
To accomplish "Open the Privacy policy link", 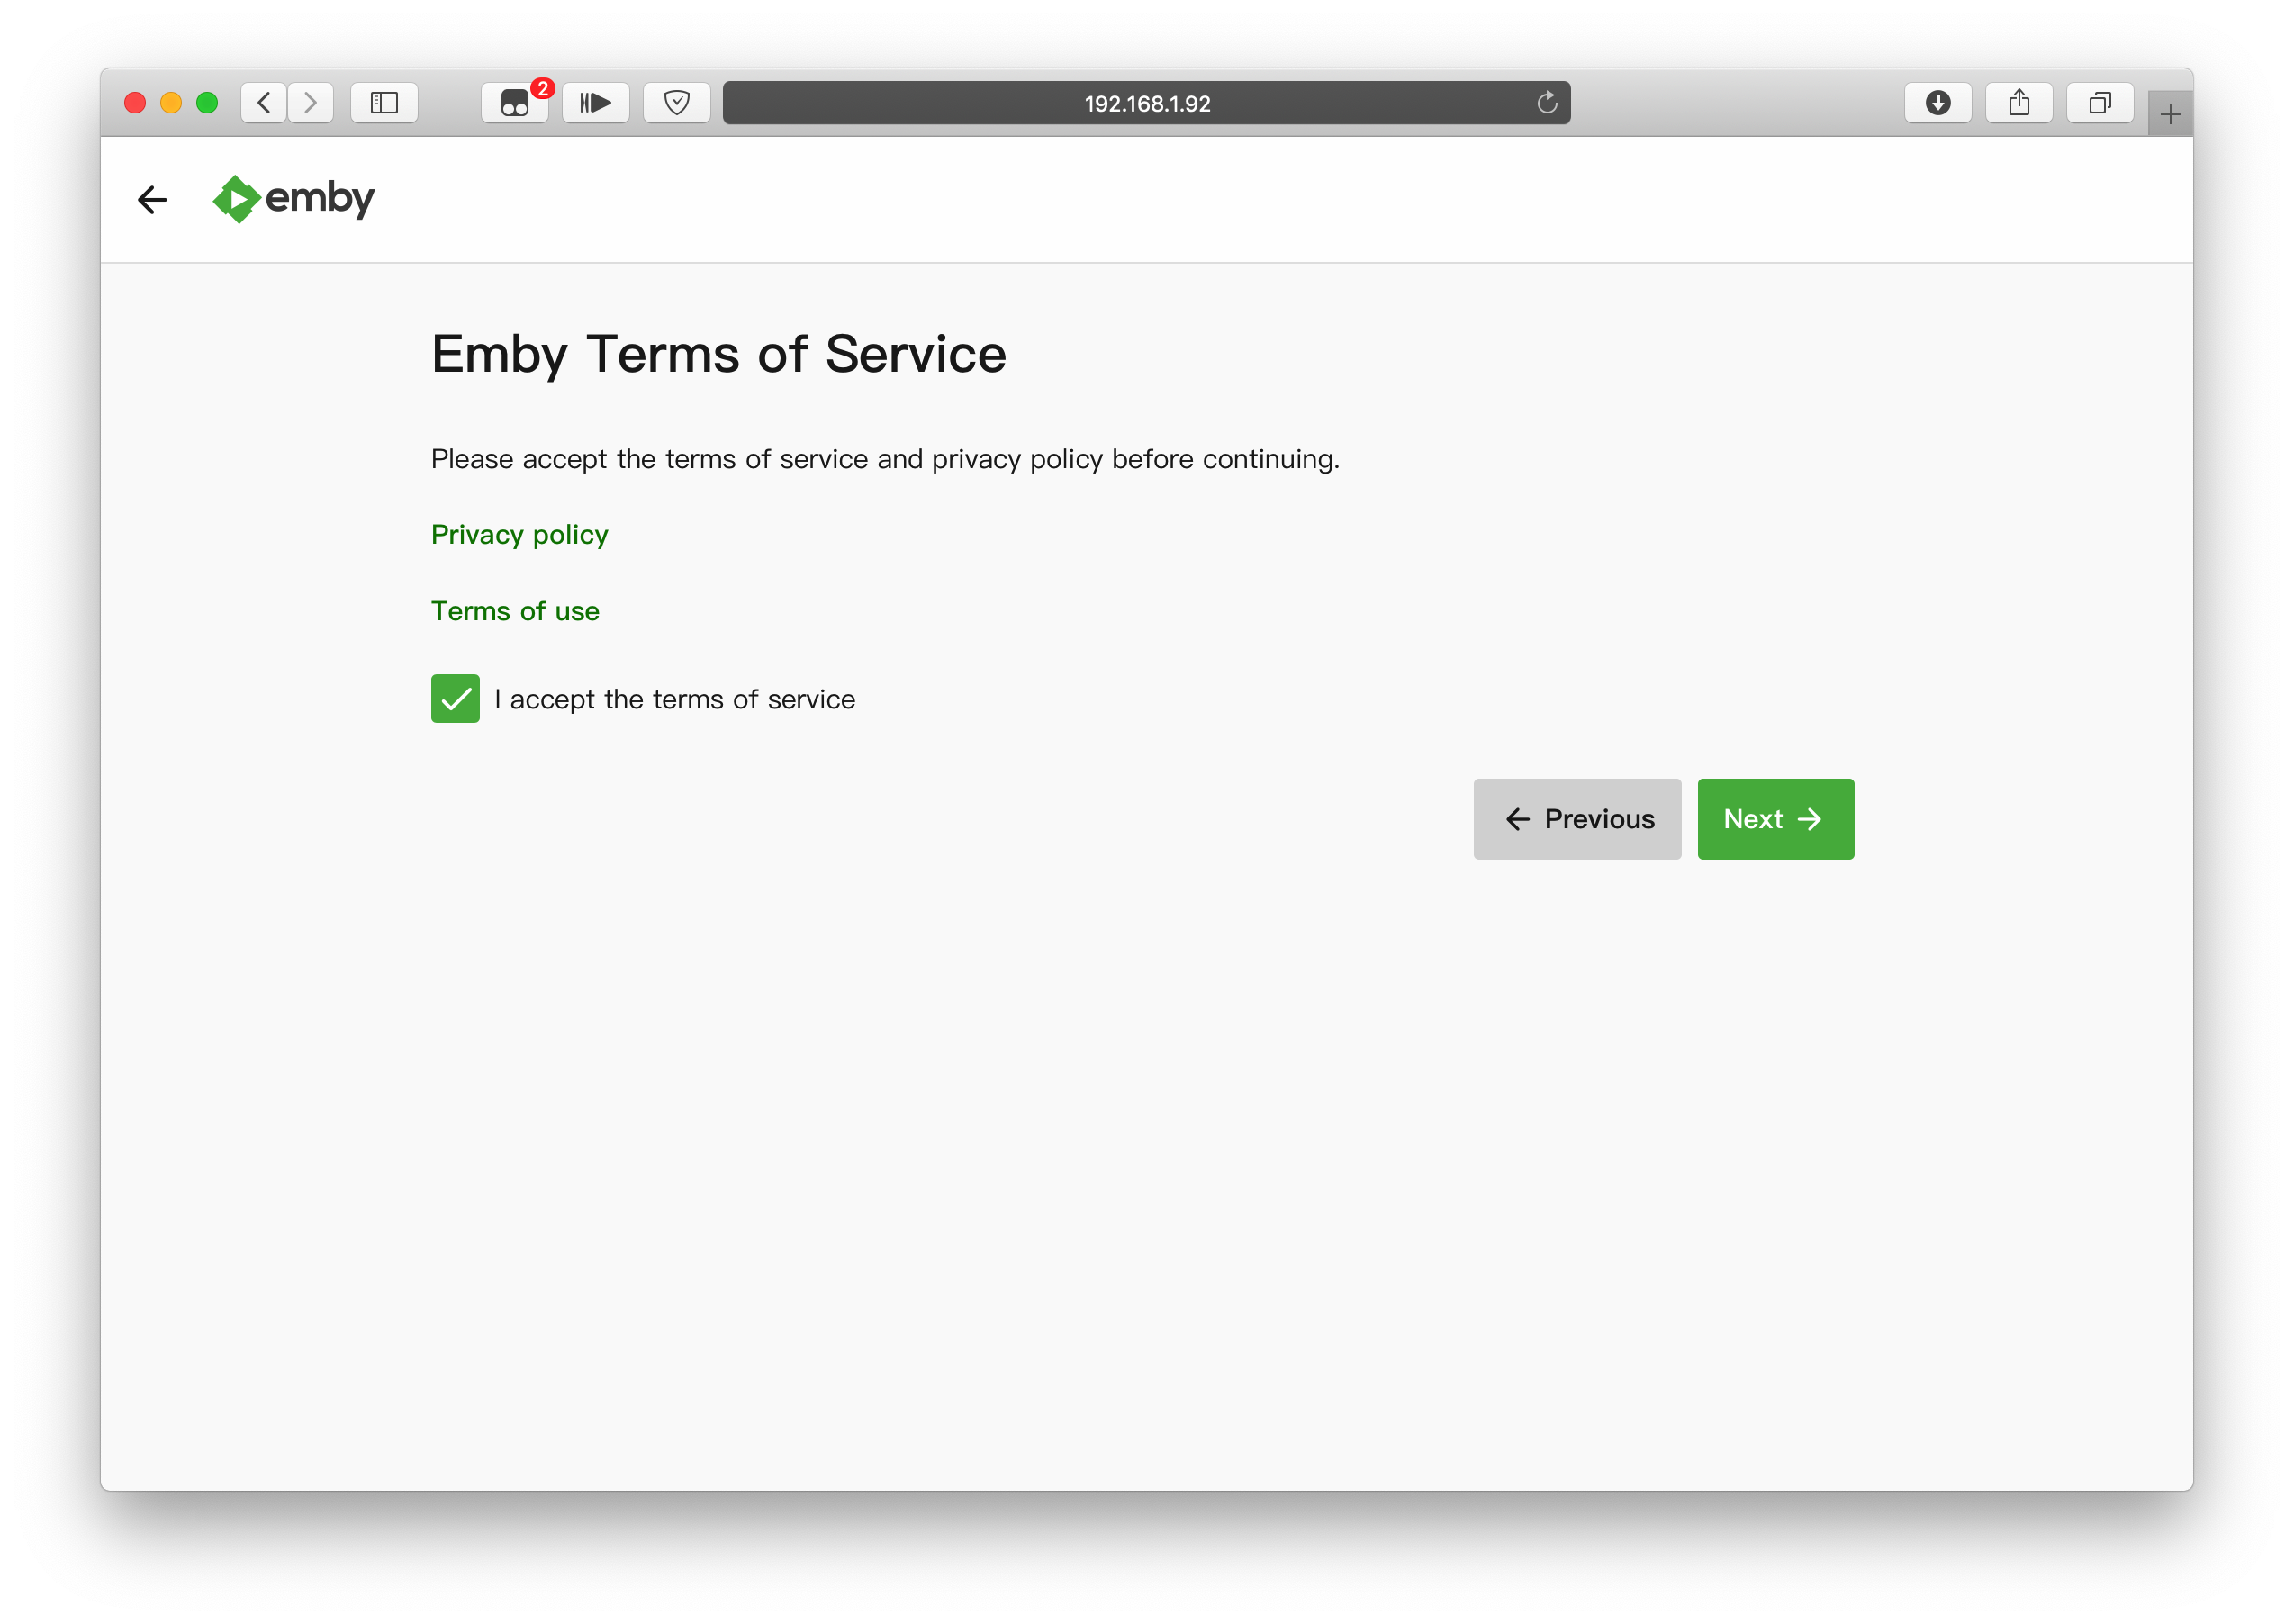I will click(x=519, y=535).
